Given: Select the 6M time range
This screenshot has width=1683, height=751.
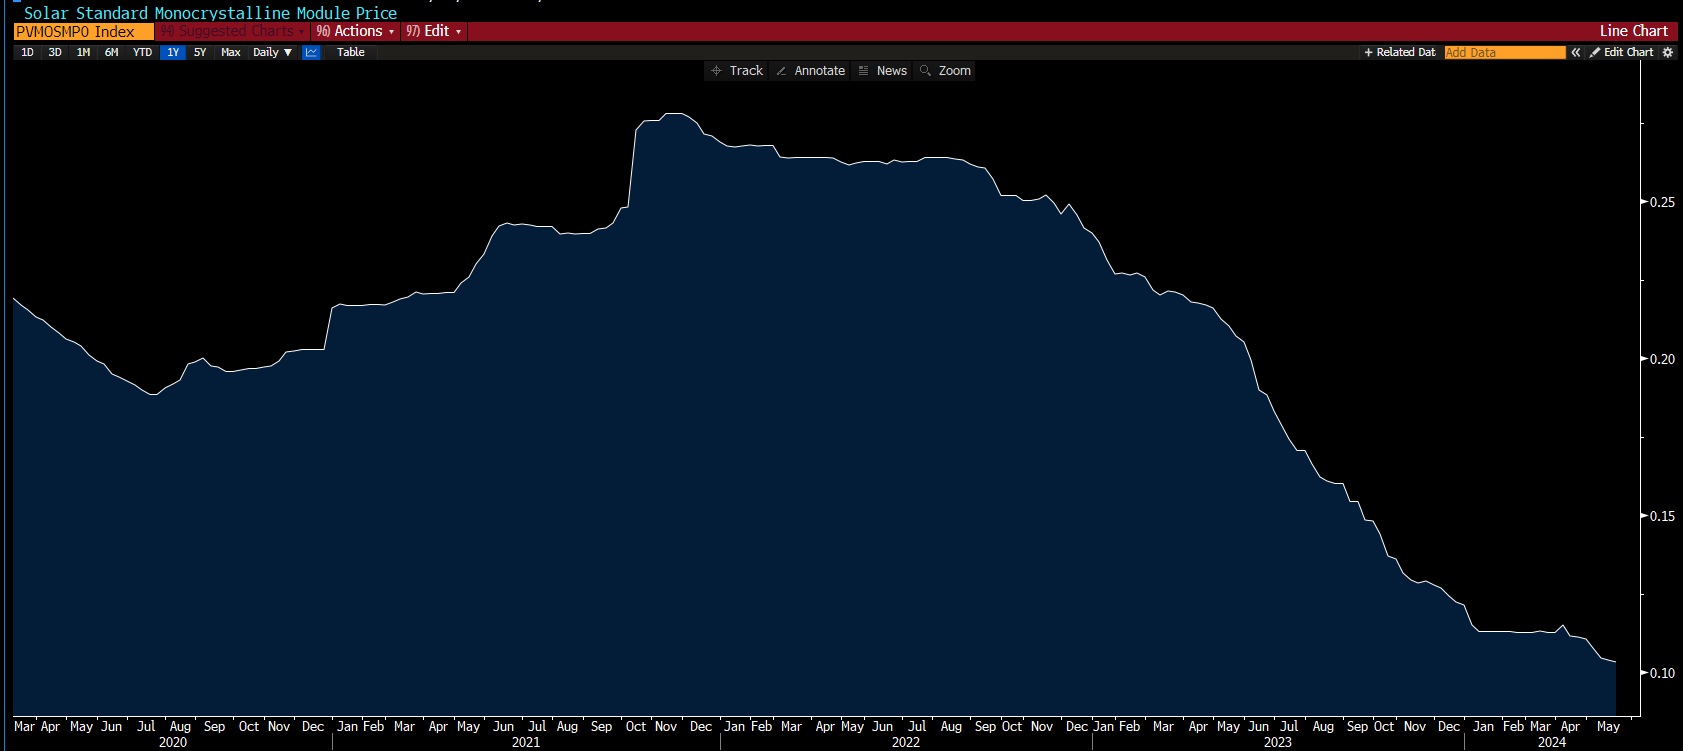Looking at the screenshot, I should point(111,52).
